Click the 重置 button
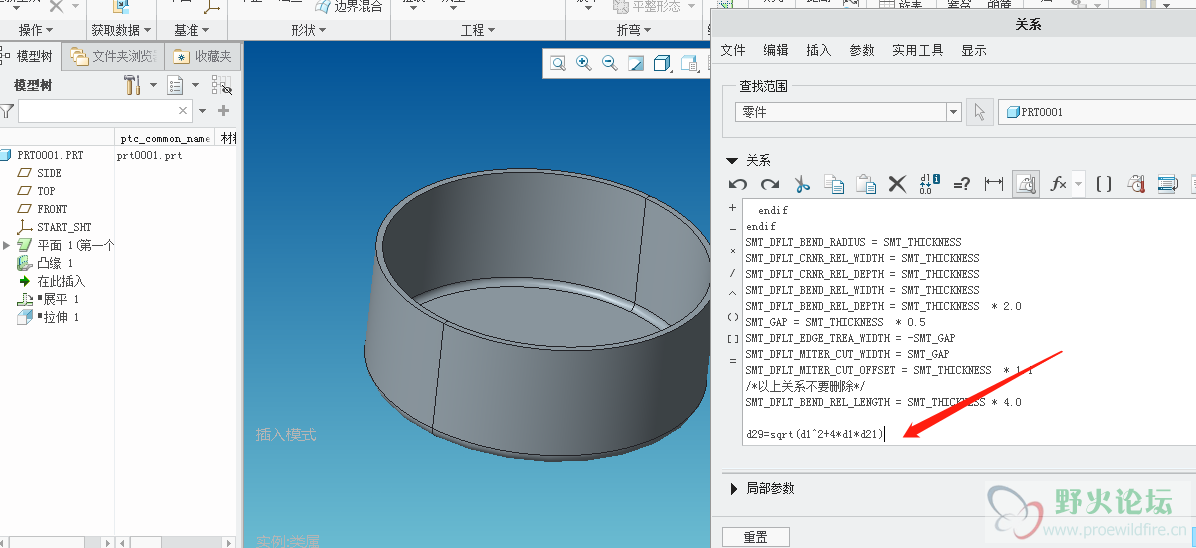The image size is (1196, 548). coord(755,538)
